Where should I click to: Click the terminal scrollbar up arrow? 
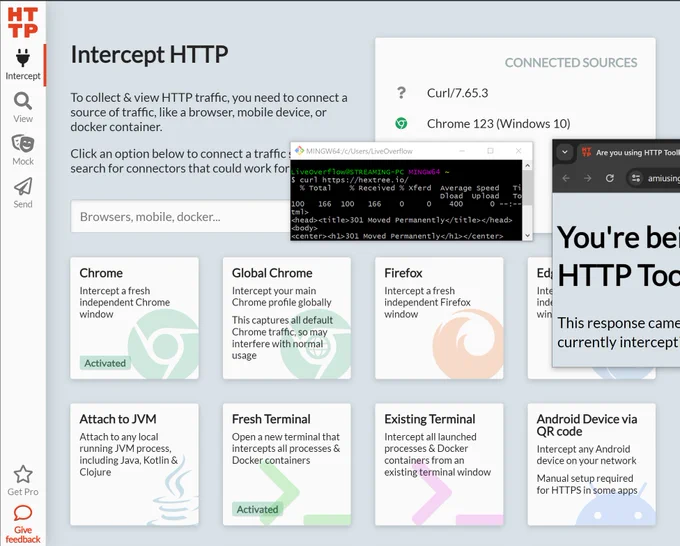[x=527, y=165]
